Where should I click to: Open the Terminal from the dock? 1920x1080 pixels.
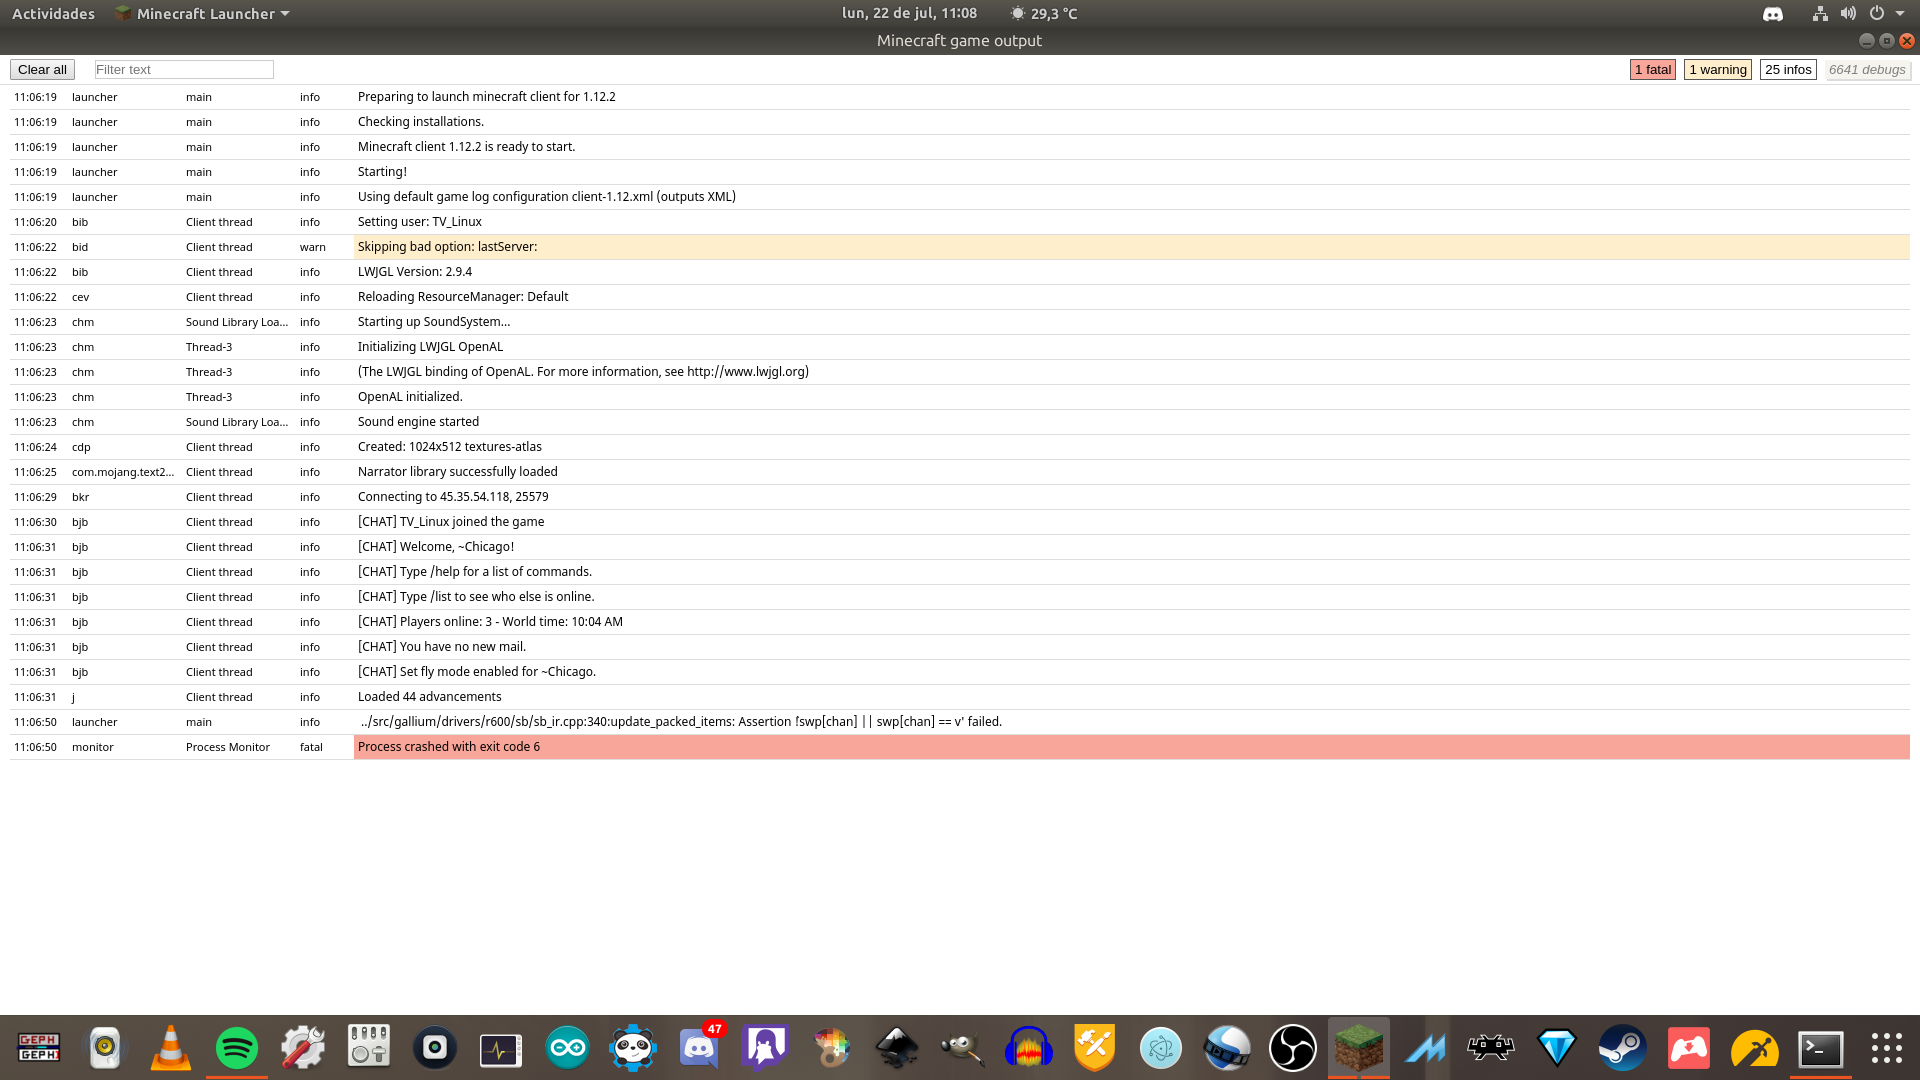tap(1820, 1048)
